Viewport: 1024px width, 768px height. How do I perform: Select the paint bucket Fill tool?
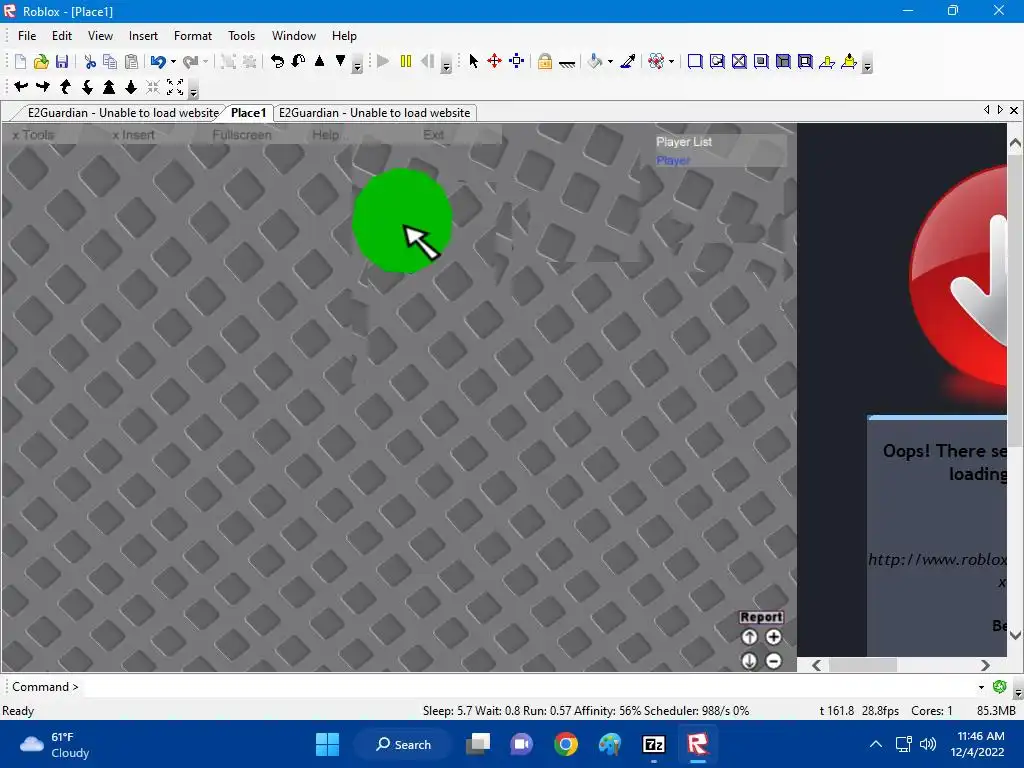coord(594,61)
